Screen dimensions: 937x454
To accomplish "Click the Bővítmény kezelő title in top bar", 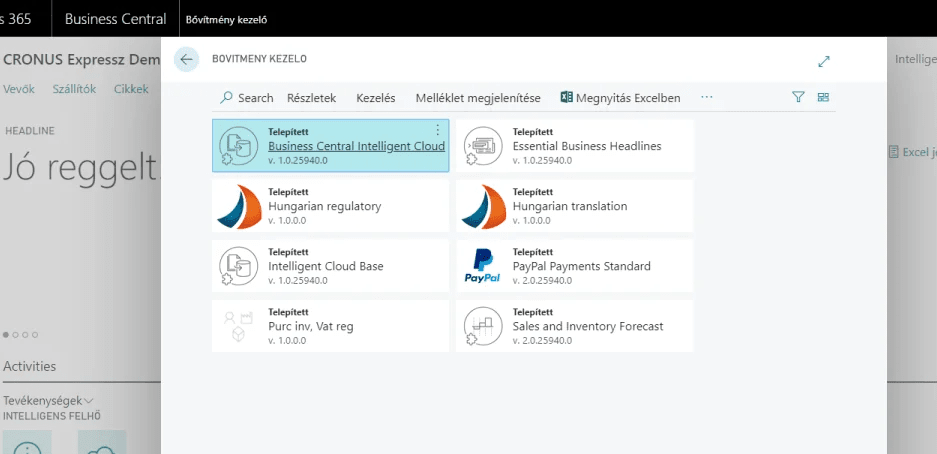I will click(226, 20).
